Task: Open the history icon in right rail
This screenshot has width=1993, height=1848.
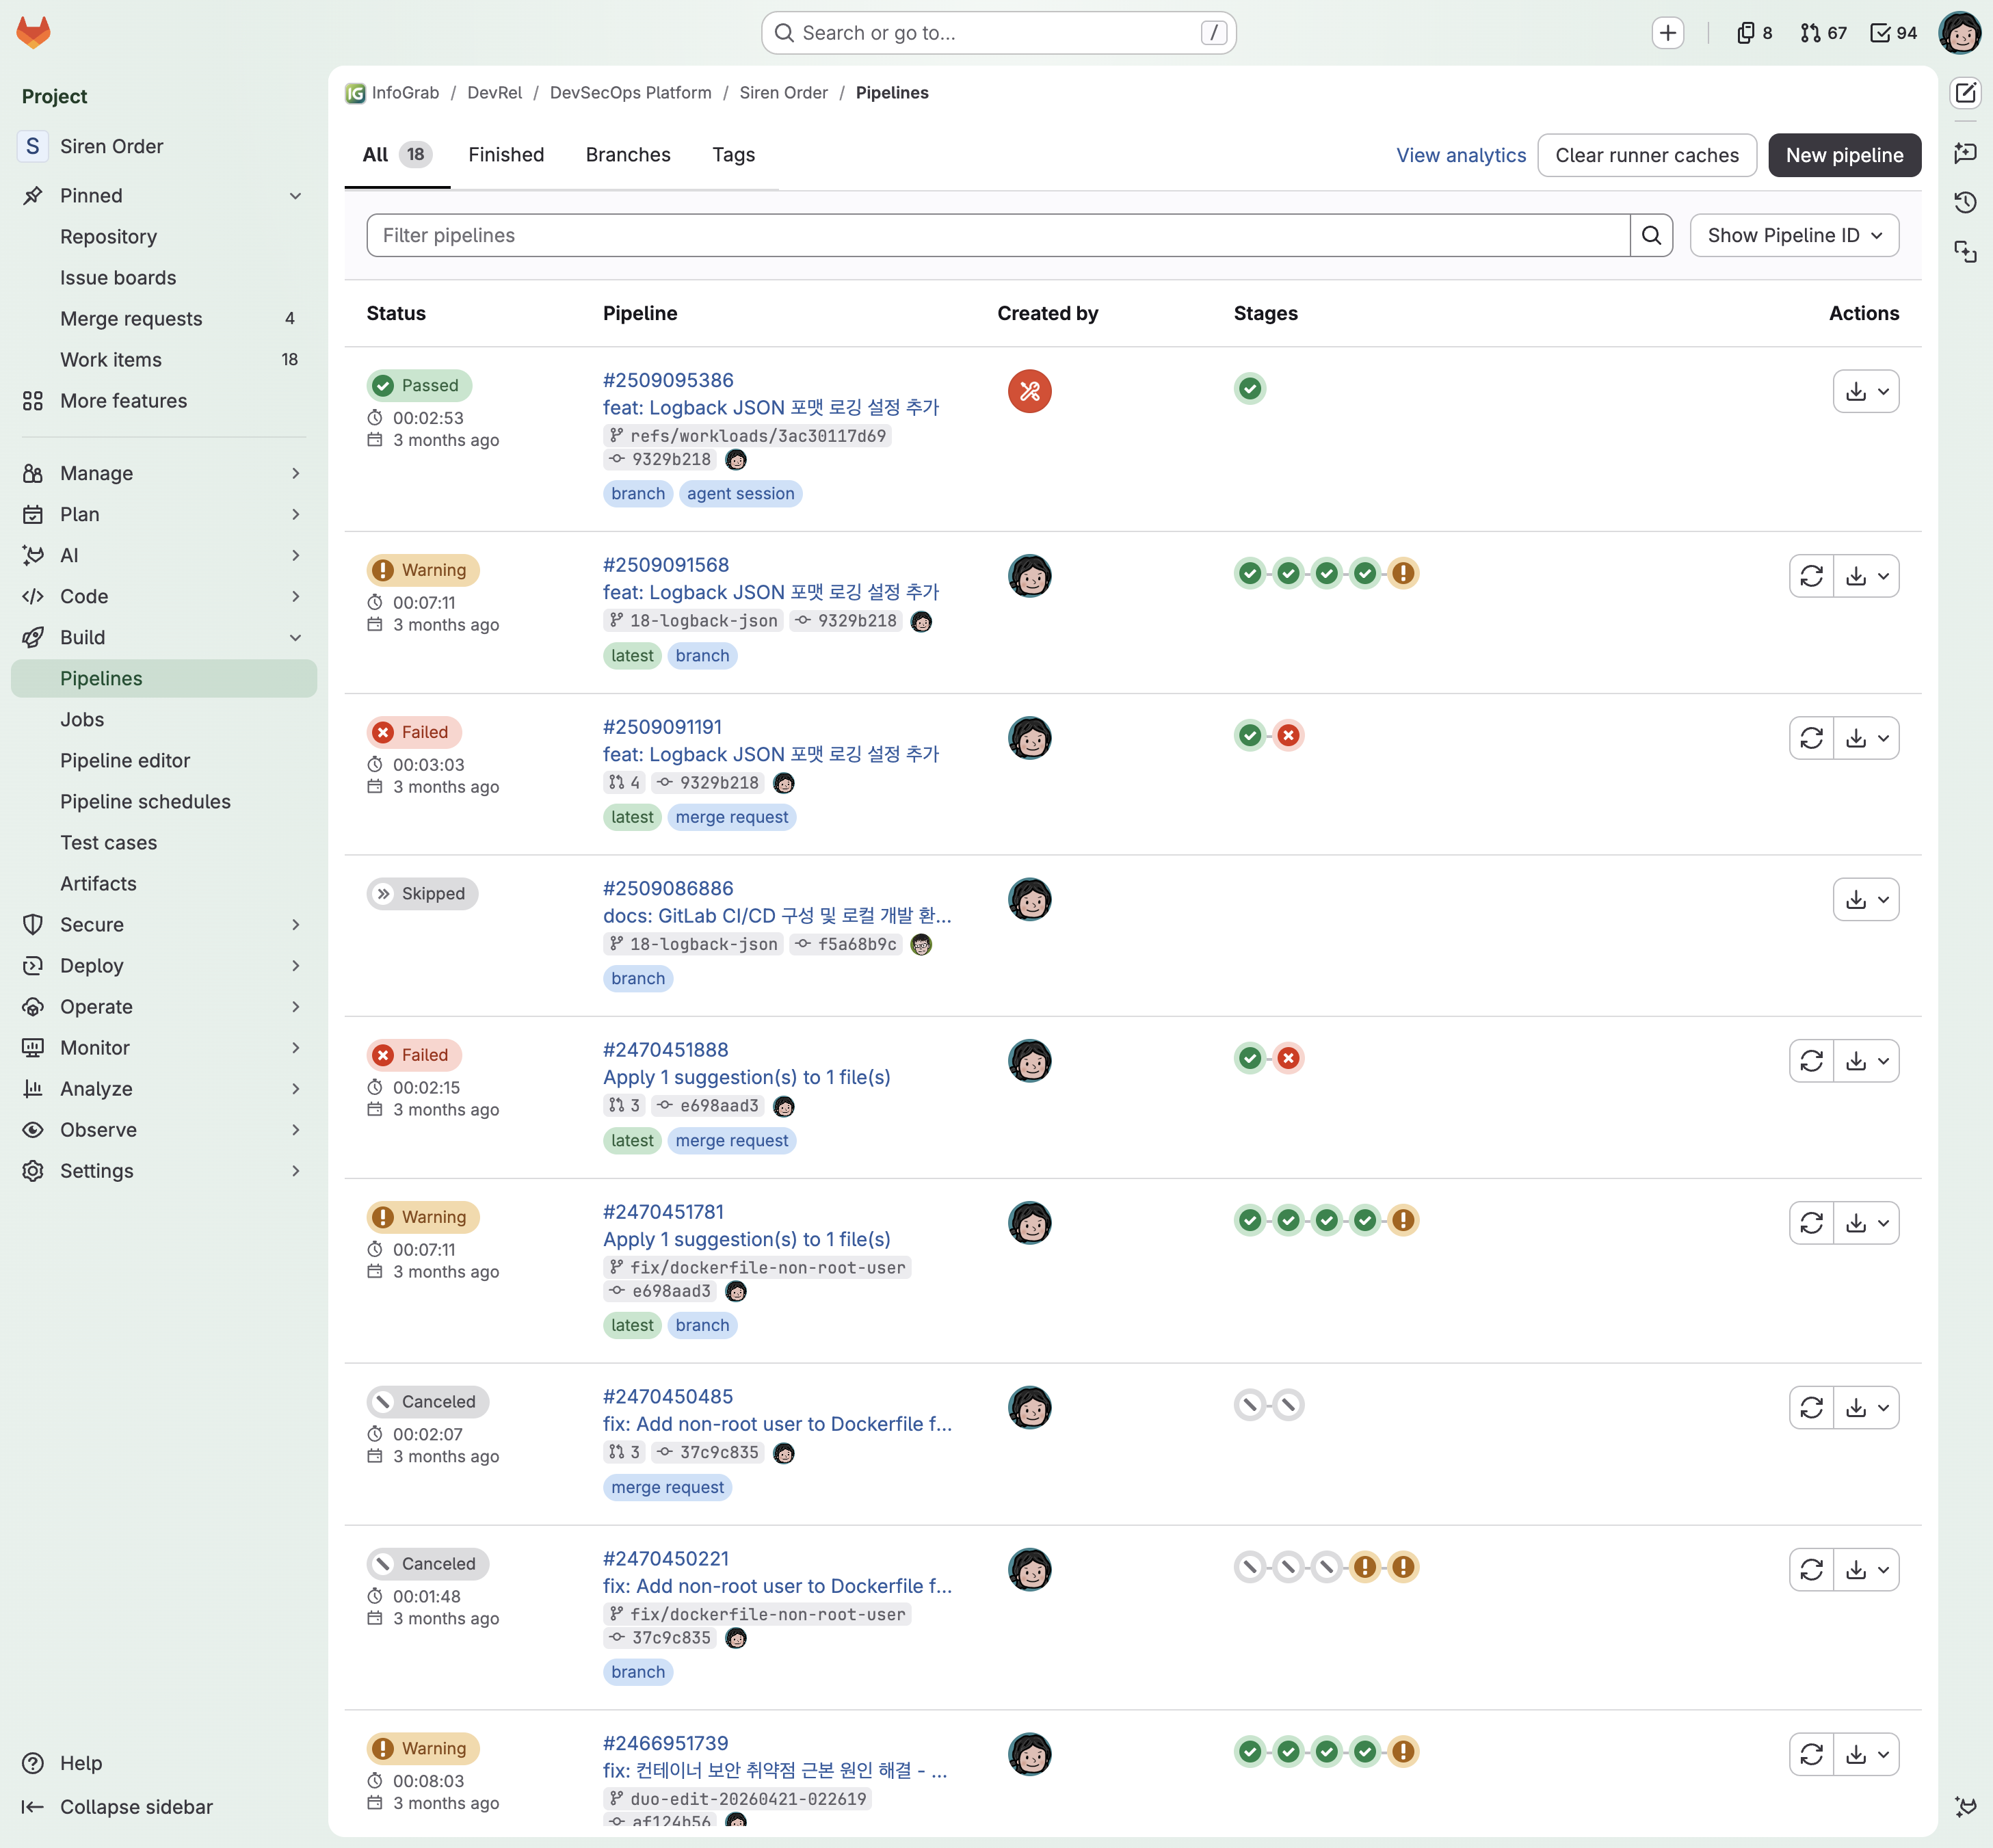Action: pos(1965,202)
